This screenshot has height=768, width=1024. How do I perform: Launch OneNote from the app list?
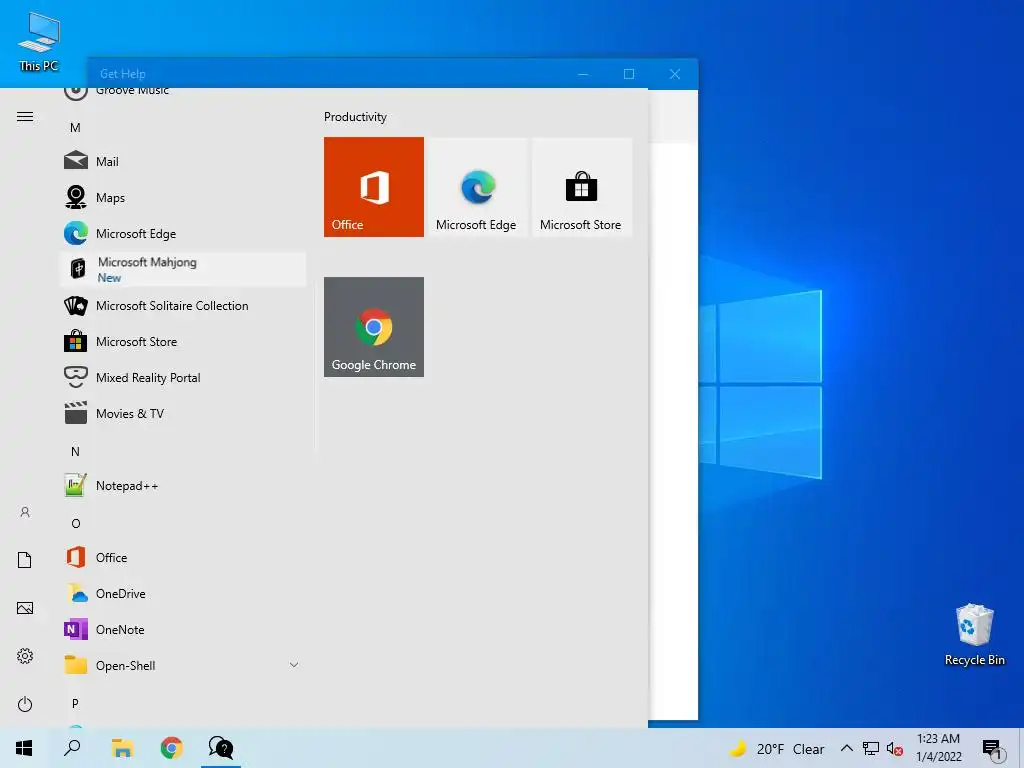(x=182, y=629)
